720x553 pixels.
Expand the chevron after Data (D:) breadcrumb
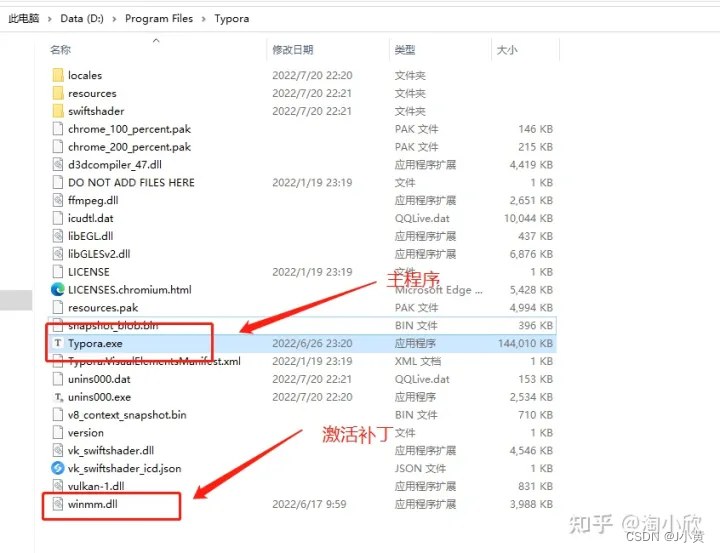click(x=114, y=19)
